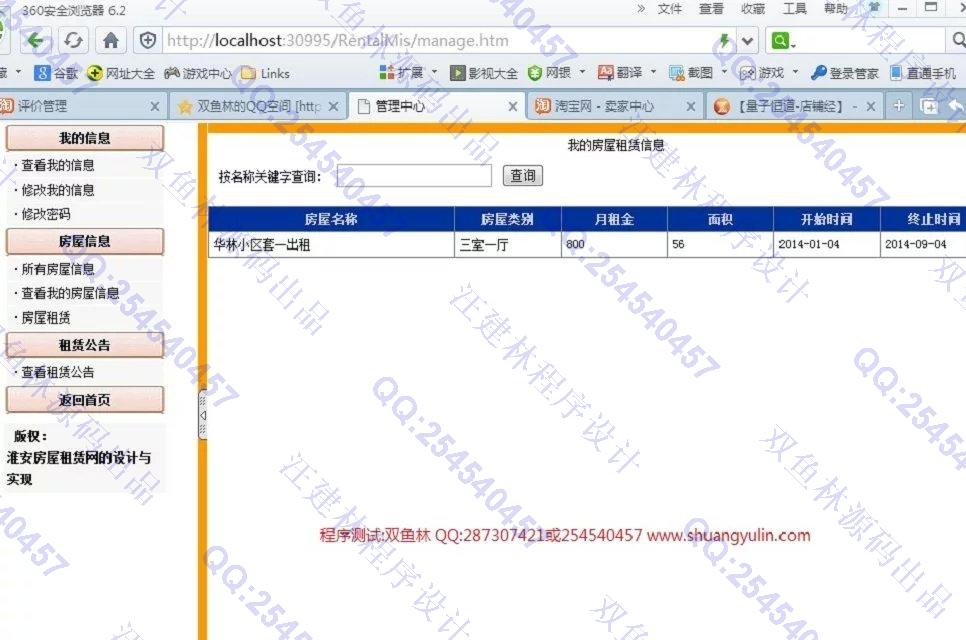
Task: Open the 网址大全 bookmark
Action: coord(121,73)
